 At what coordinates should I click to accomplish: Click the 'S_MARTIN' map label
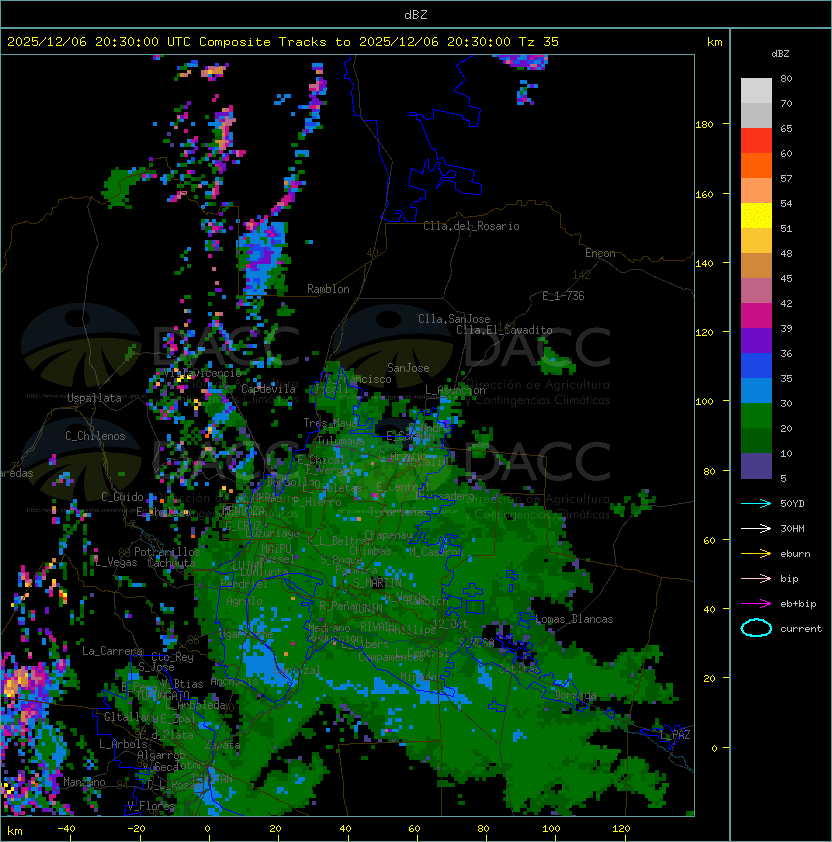pyautogui.click(x=377, y=583)
